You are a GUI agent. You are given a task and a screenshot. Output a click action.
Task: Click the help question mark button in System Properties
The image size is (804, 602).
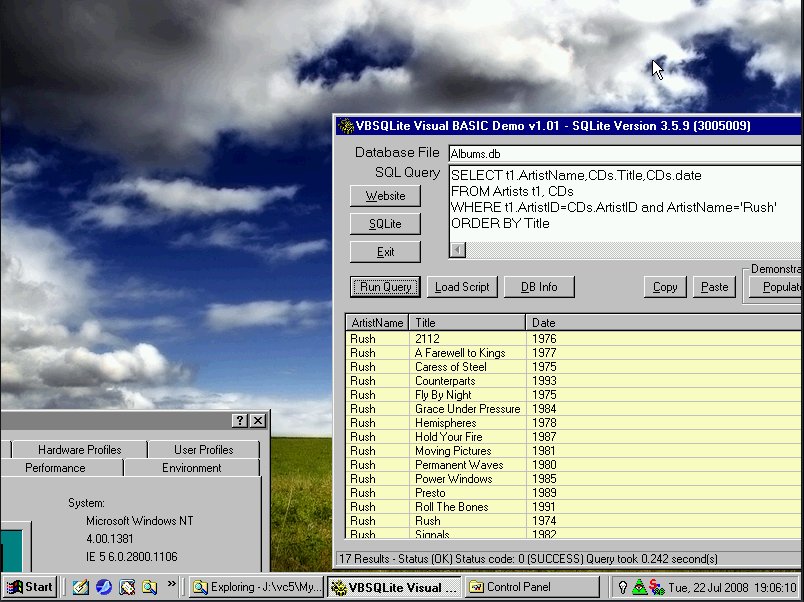tap(239, 421)
